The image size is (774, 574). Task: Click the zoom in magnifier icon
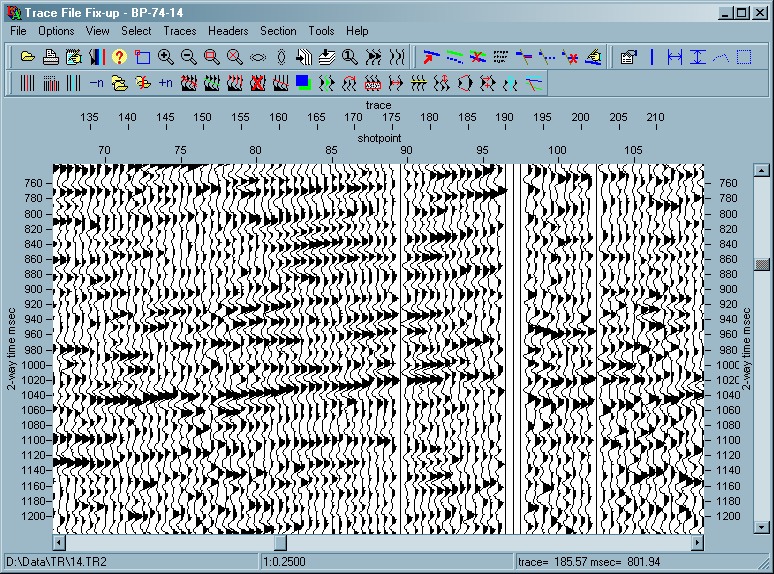[x=166, y=57]
